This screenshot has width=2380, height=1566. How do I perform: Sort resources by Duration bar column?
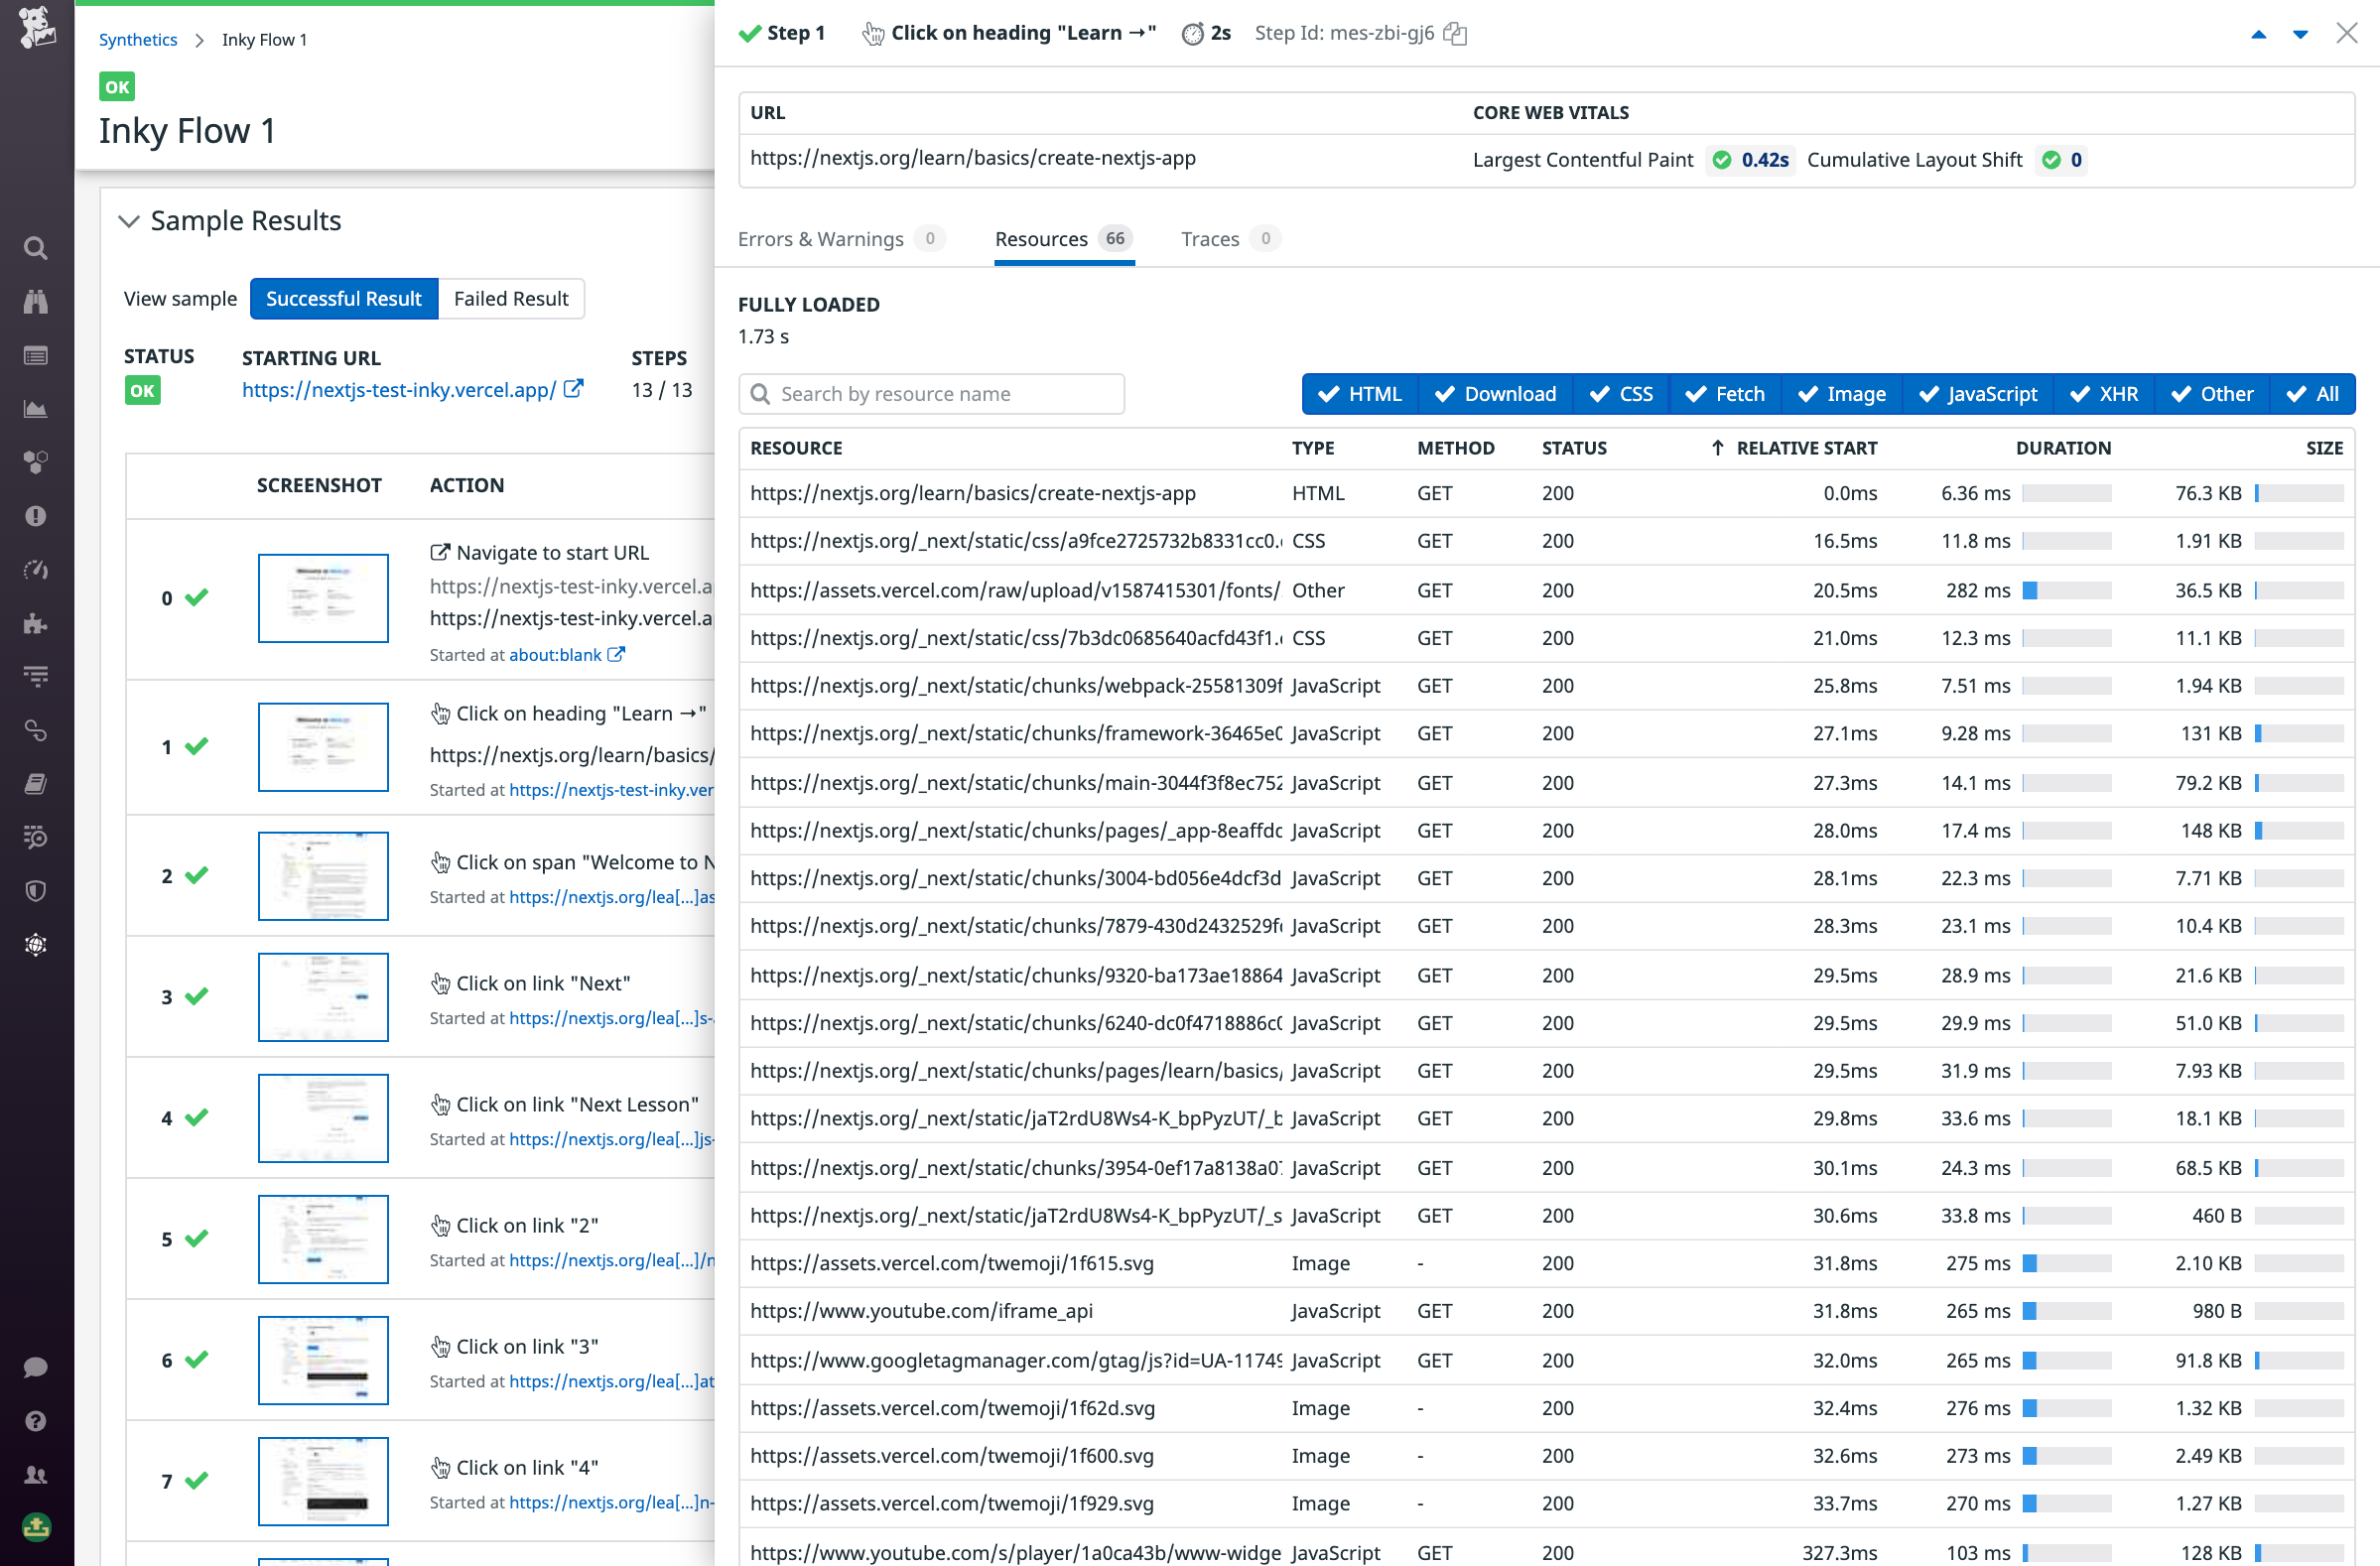coord(2064,447)
